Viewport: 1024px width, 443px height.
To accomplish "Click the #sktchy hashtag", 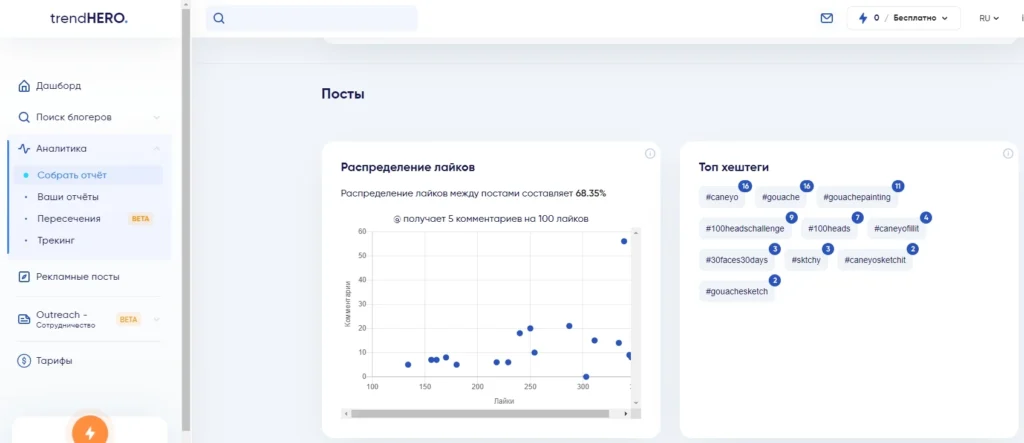I will (x=807, y=260).
